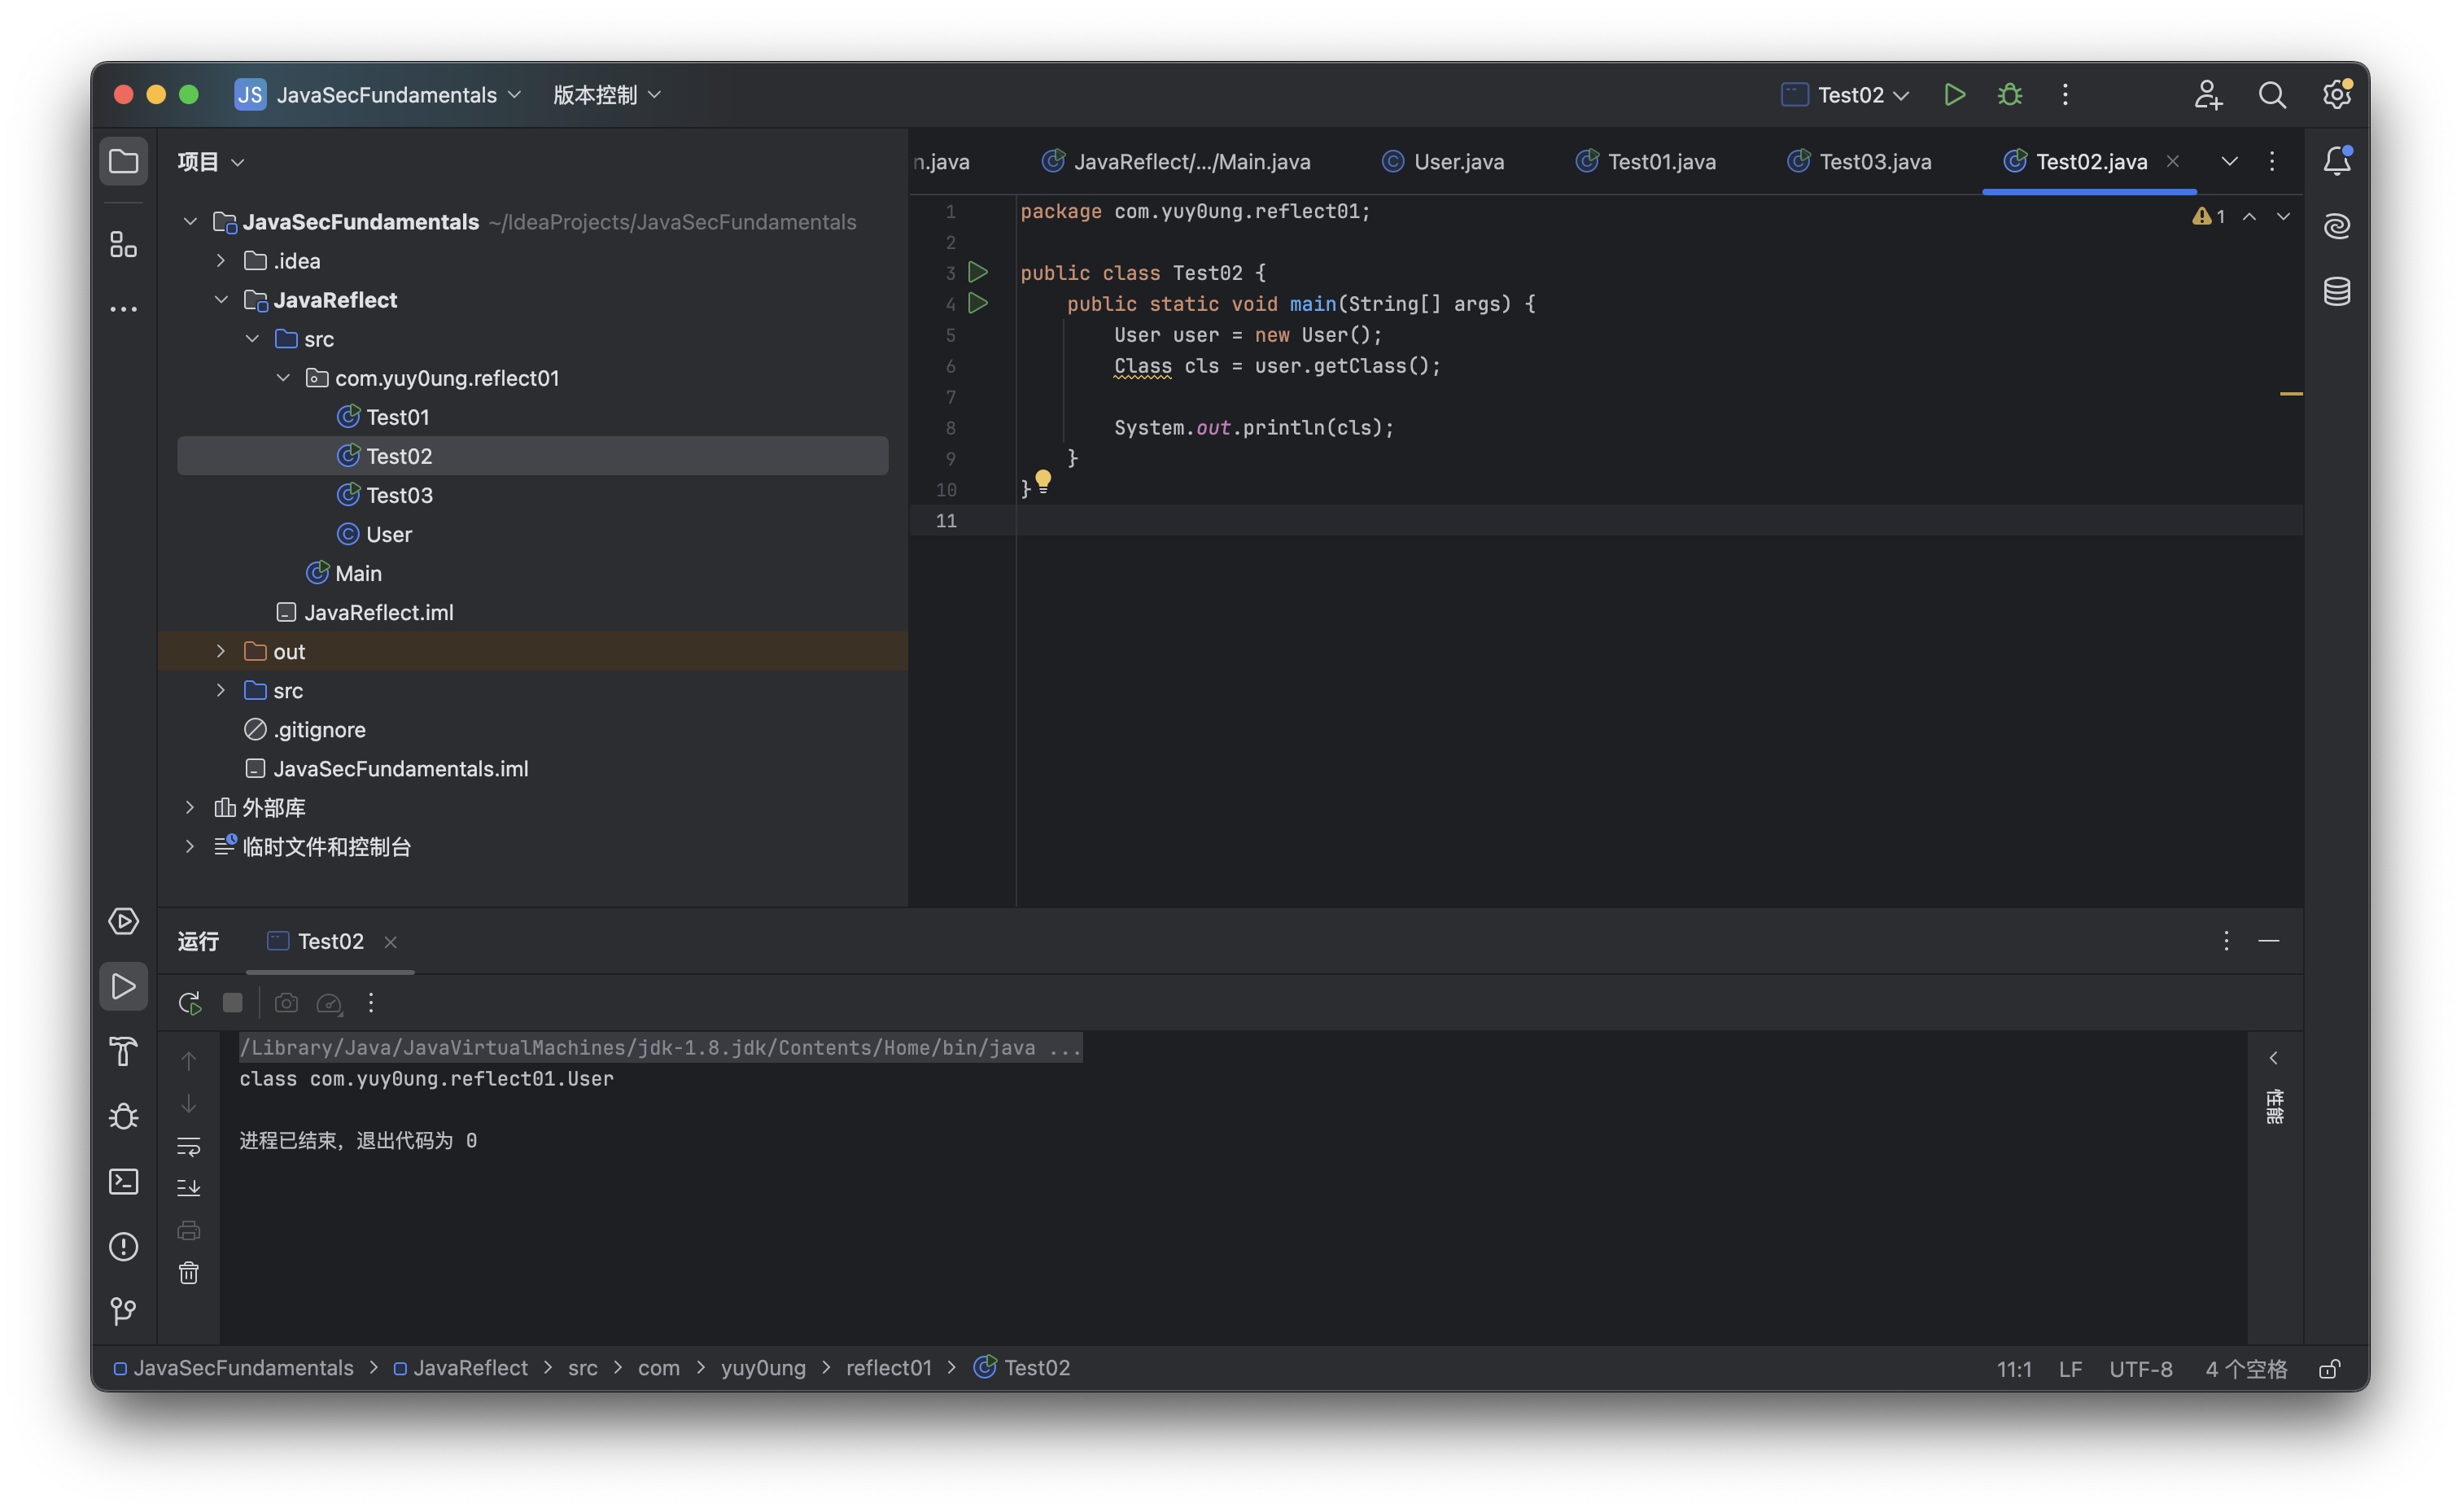Click the Debug bug icon in top toolbar
Viewport: 2461px width, 1512px height.
(2009, 94)
